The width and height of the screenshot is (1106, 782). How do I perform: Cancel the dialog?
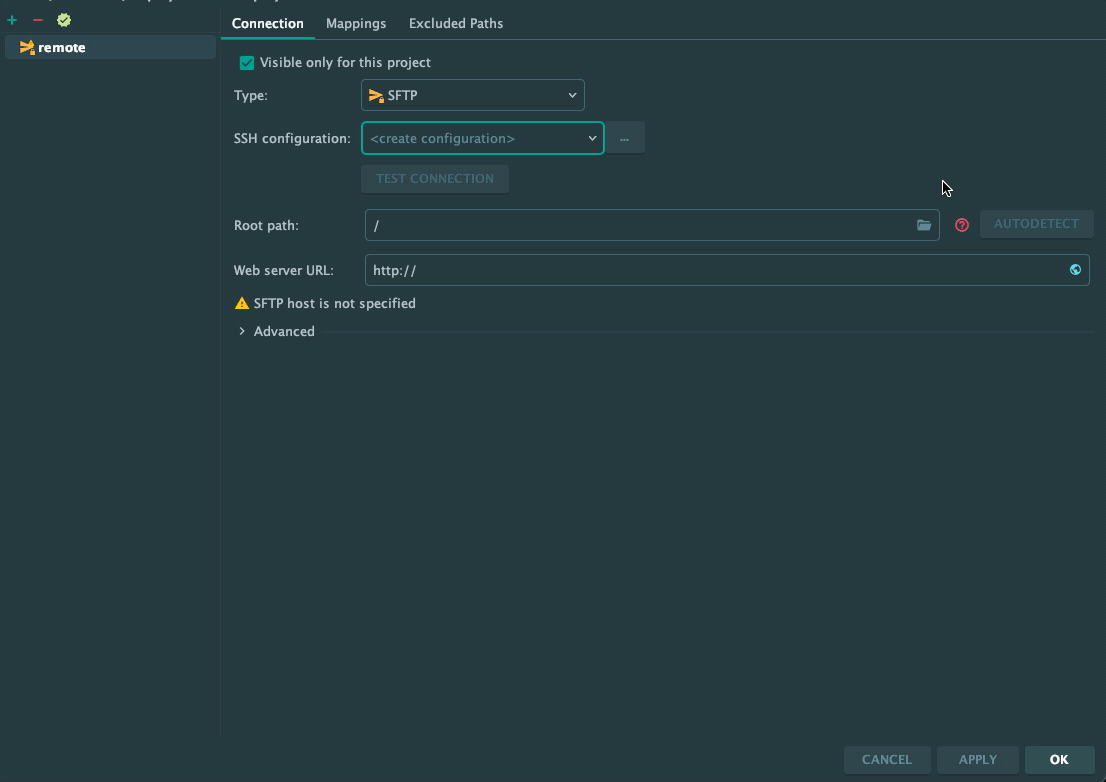[887, 759]
